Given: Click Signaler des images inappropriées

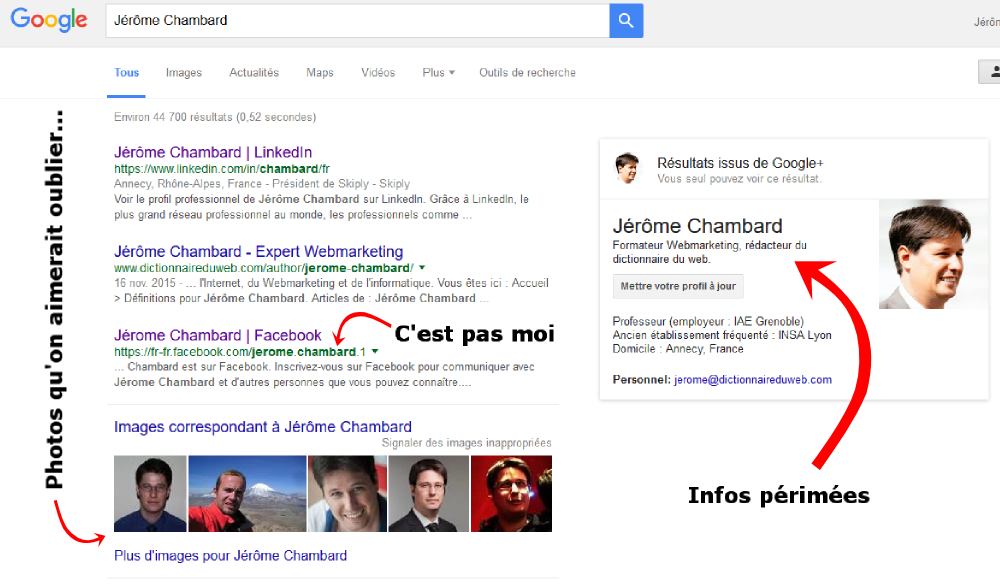Looking at the screenshot, I should [x=466, y=443].
